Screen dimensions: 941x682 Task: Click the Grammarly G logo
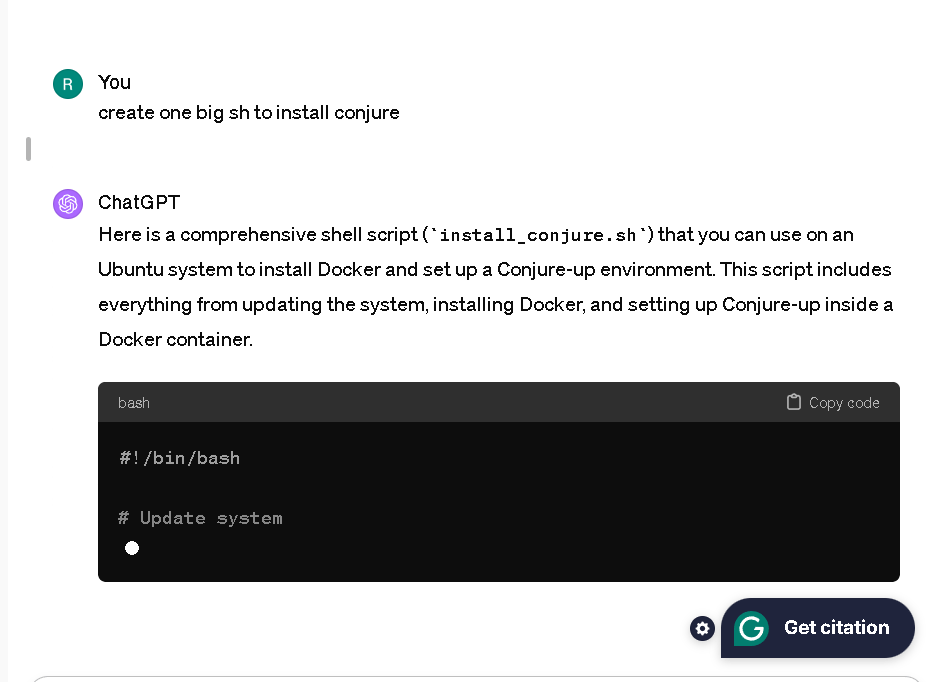point(751,628)
